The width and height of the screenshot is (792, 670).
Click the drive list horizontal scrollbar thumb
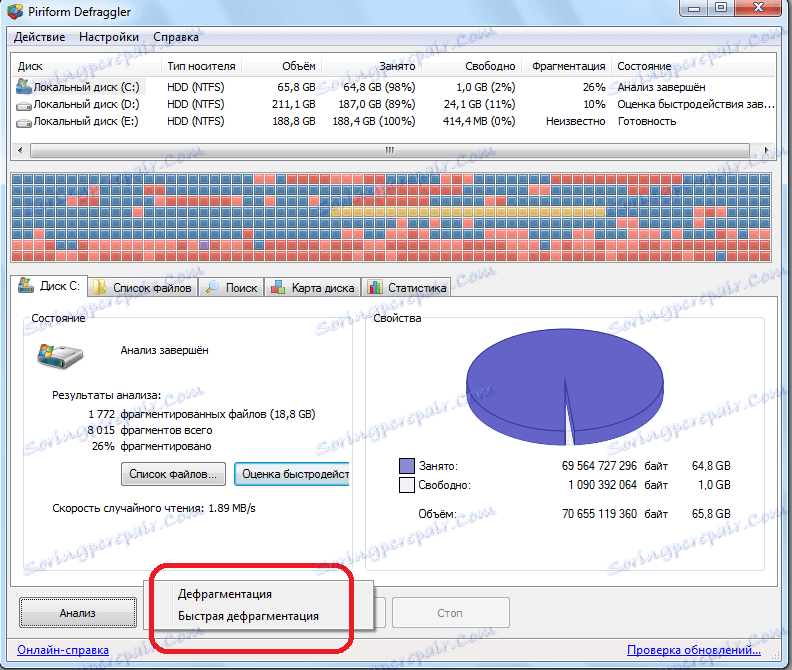tap(389, 150)
